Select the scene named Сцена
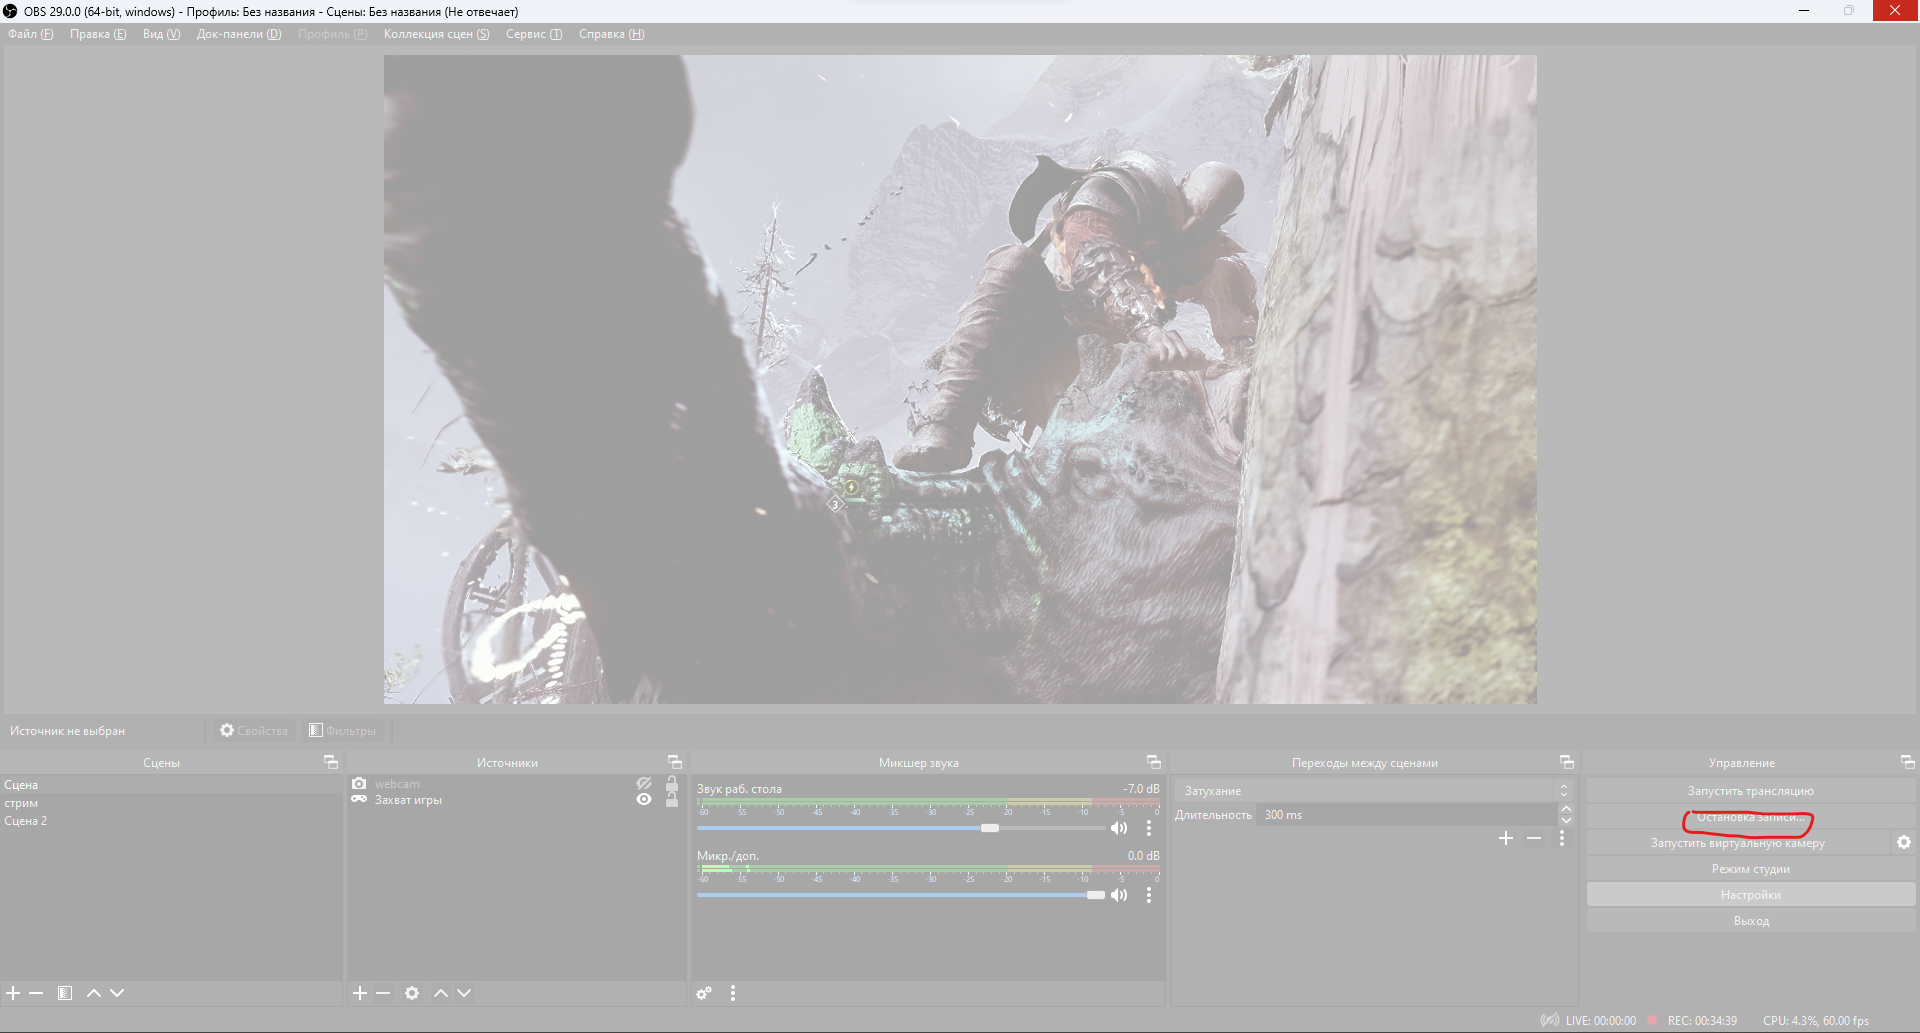The image size is (1920, 1033). [x=171, y=785]
